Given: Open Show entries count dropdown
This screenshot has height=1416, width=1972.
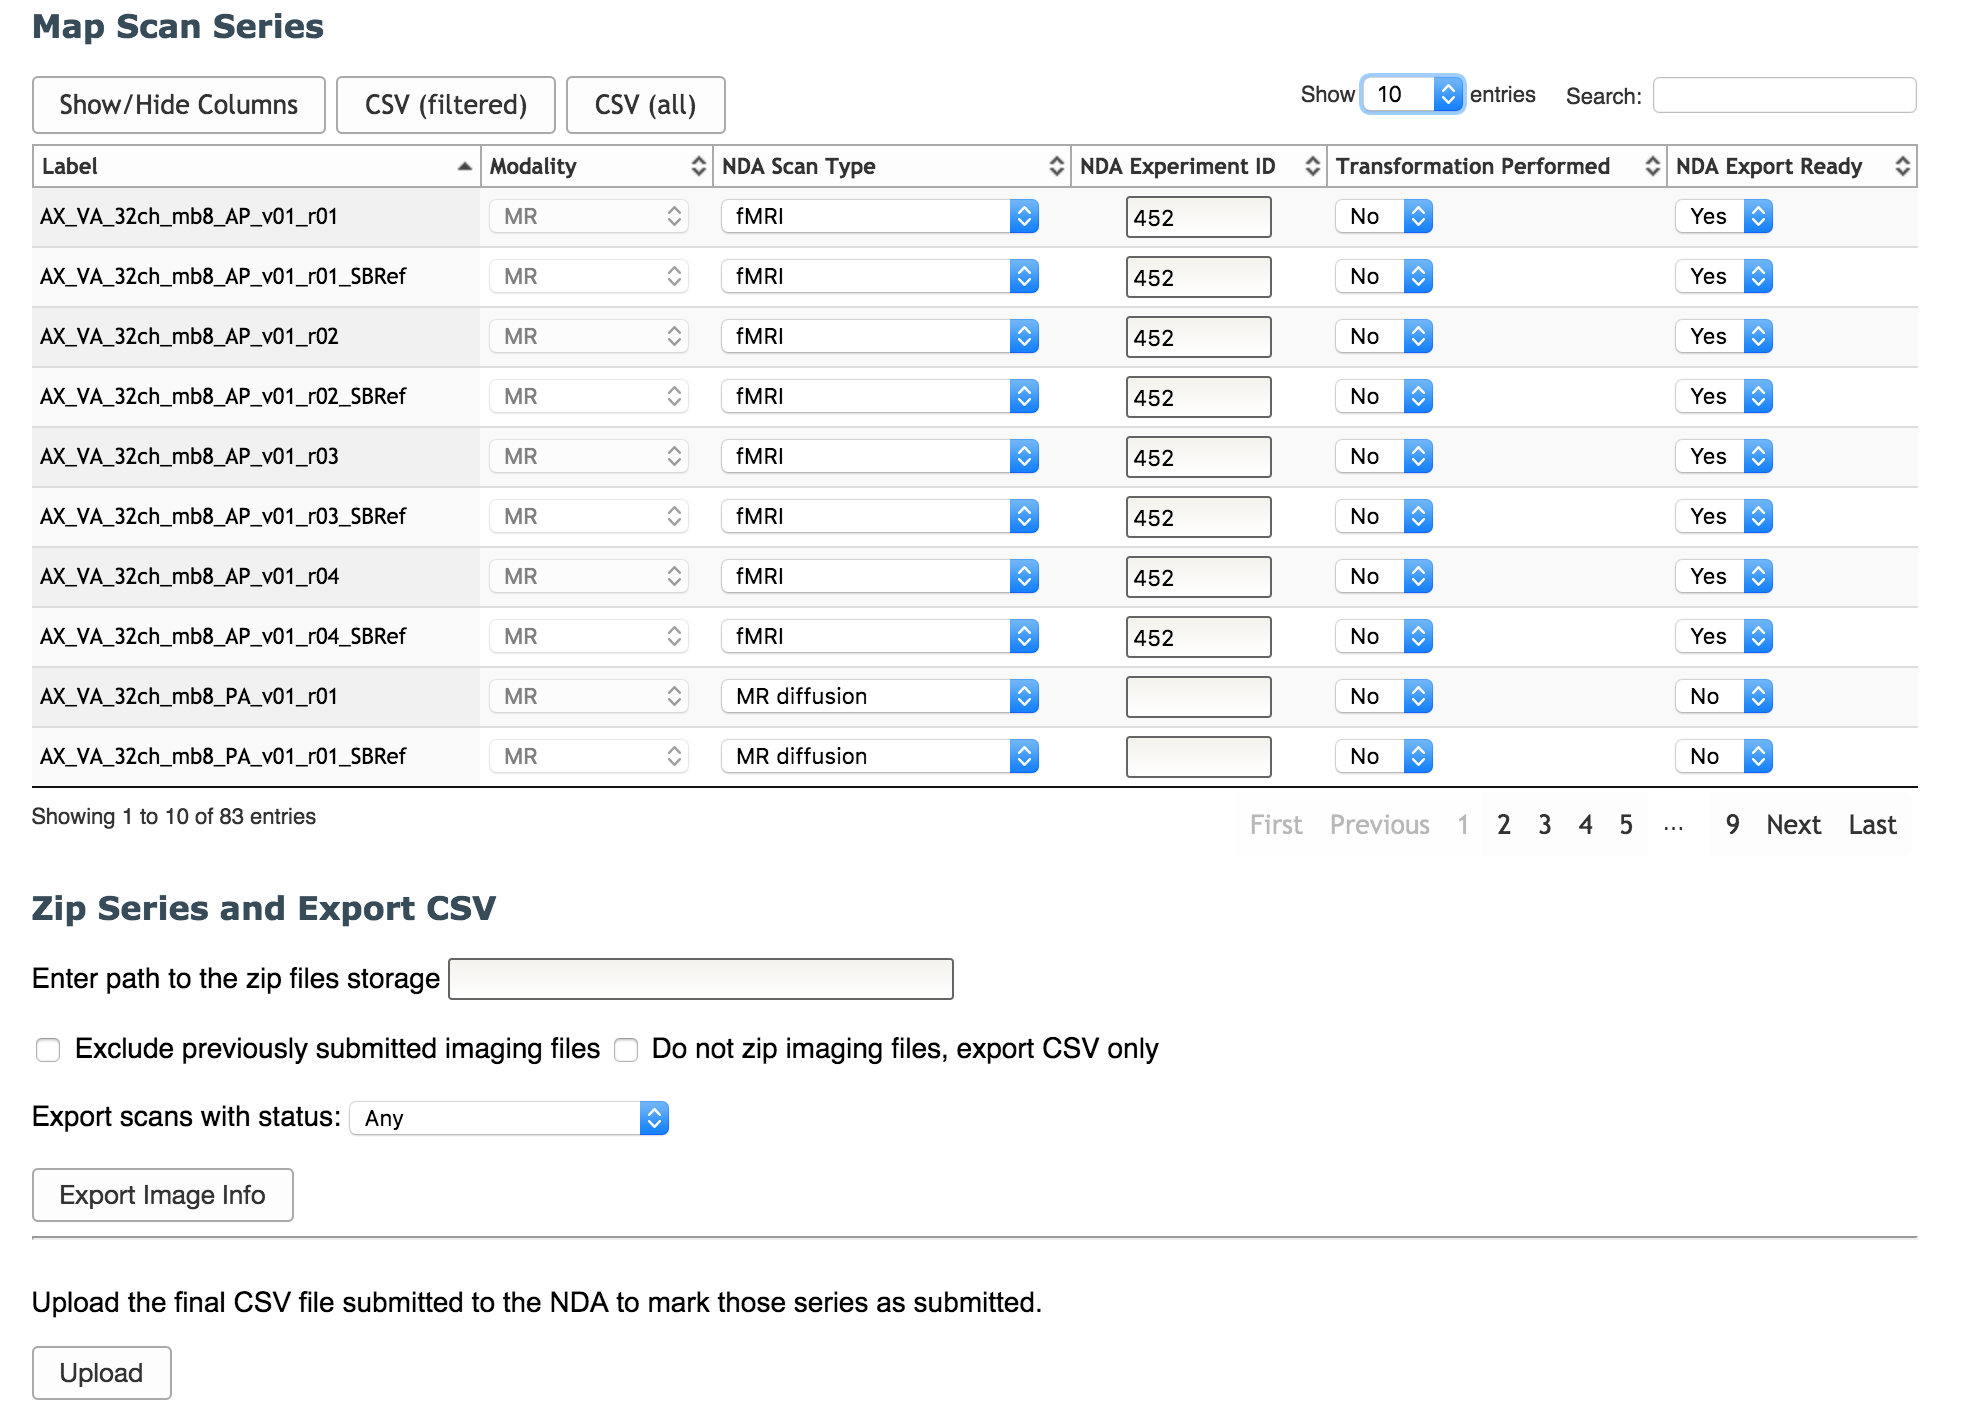Looking at the screenshot, I should [1413, 94].
